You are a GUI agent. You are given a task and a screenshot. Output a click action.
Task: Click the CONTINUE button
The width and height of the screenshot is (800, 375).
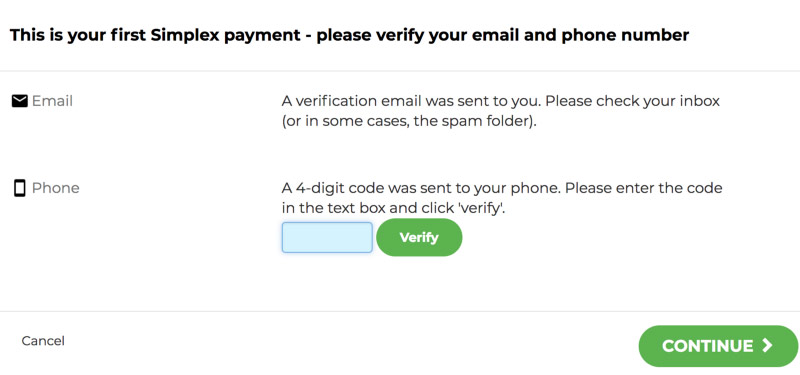pos(718,346)
